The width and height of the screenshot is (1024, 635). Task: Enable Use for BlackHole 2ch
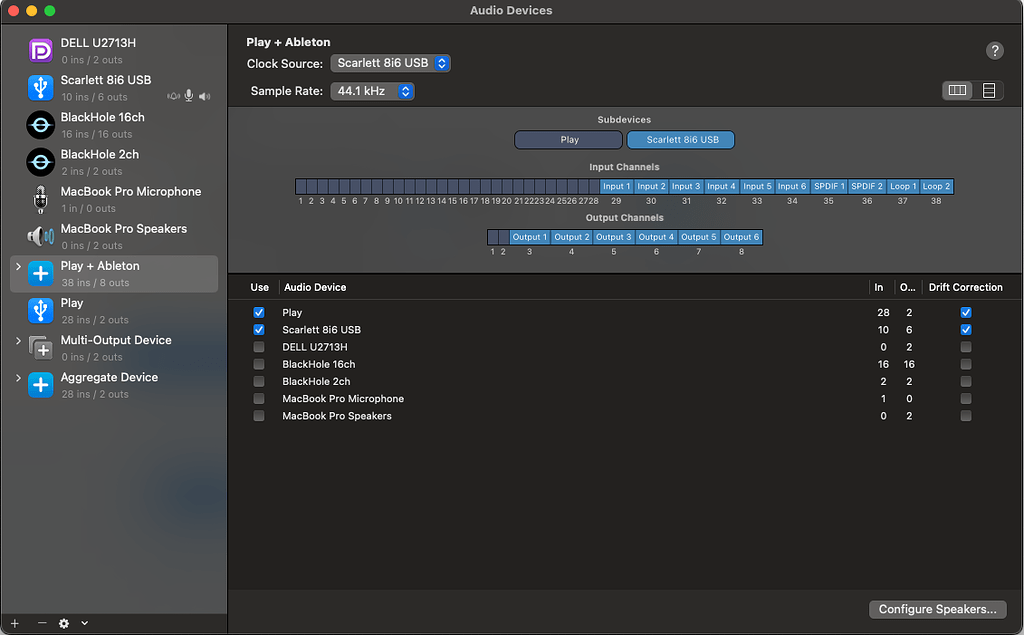[259, 382]
